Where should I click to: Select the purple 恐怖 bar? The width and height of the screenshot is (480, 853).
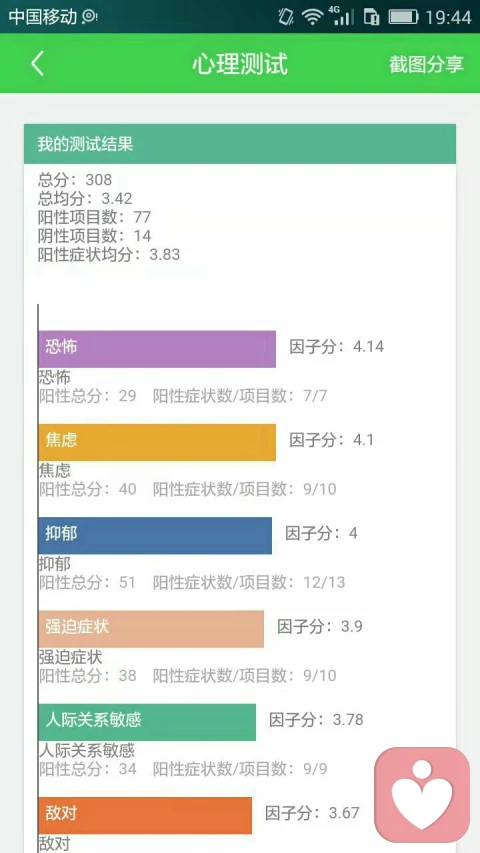[157, 349]
